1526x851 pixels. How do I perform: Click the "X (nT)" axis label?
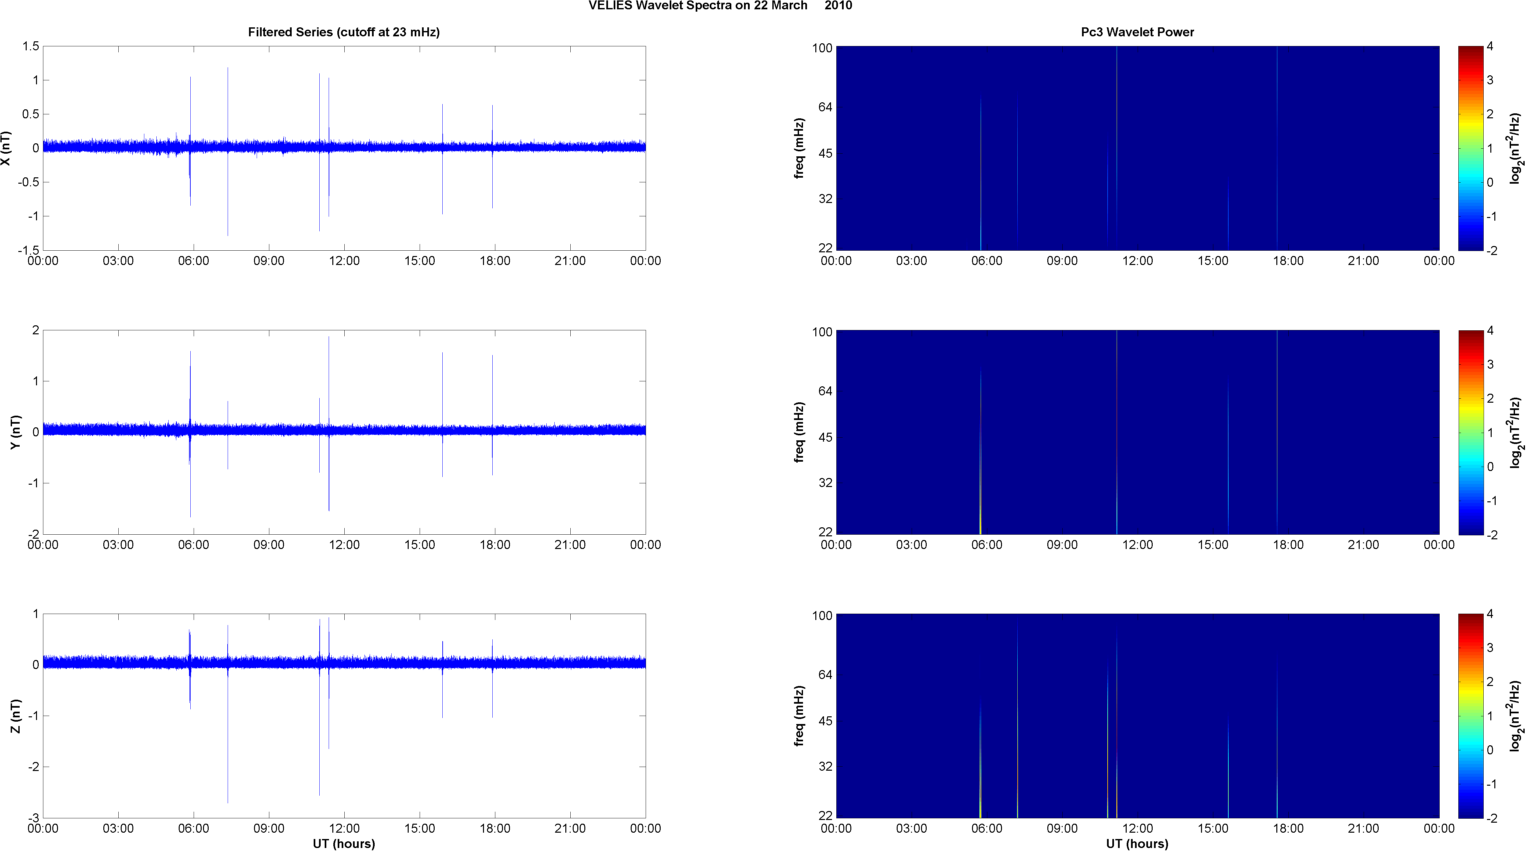[6, 148]
